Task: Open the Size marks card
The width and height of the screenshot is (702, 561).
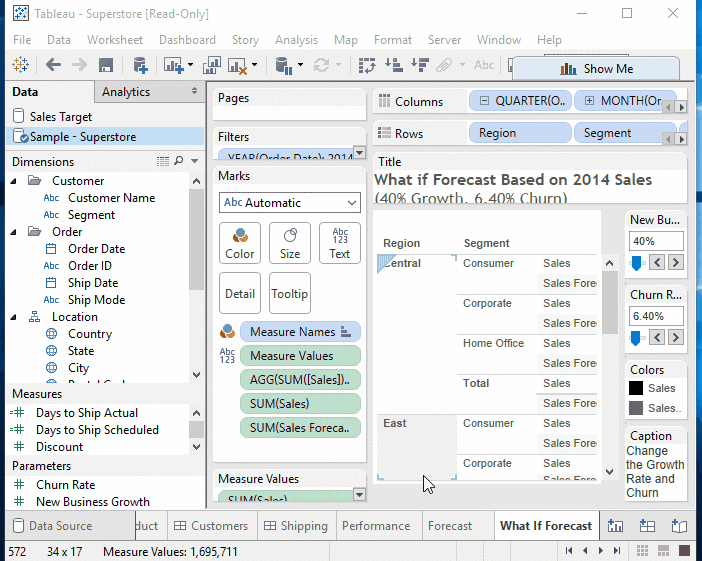Action: pos(290,242)
